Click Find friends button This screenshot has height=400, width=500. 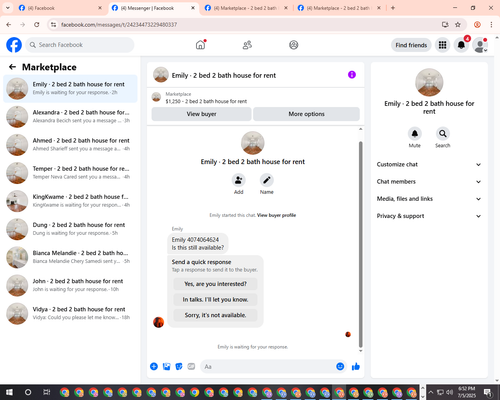pyautogui.click(x=411, y=45)
